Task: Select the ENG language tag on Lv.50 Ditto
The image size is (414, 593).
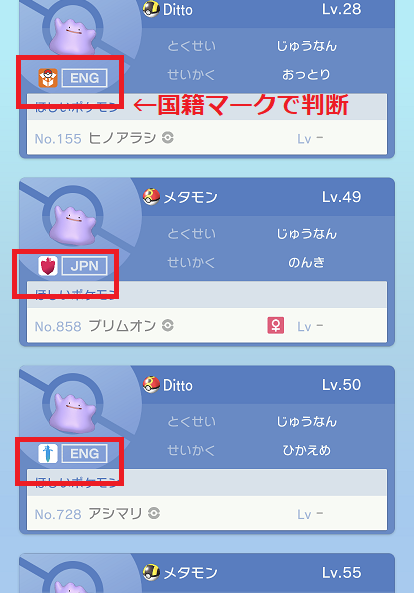Action: point(84,453)
